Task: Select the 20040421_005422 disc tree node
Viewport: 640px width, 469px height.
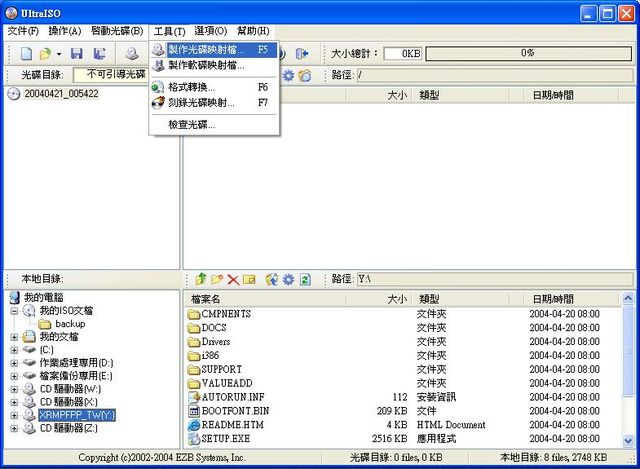Action: 61,94
